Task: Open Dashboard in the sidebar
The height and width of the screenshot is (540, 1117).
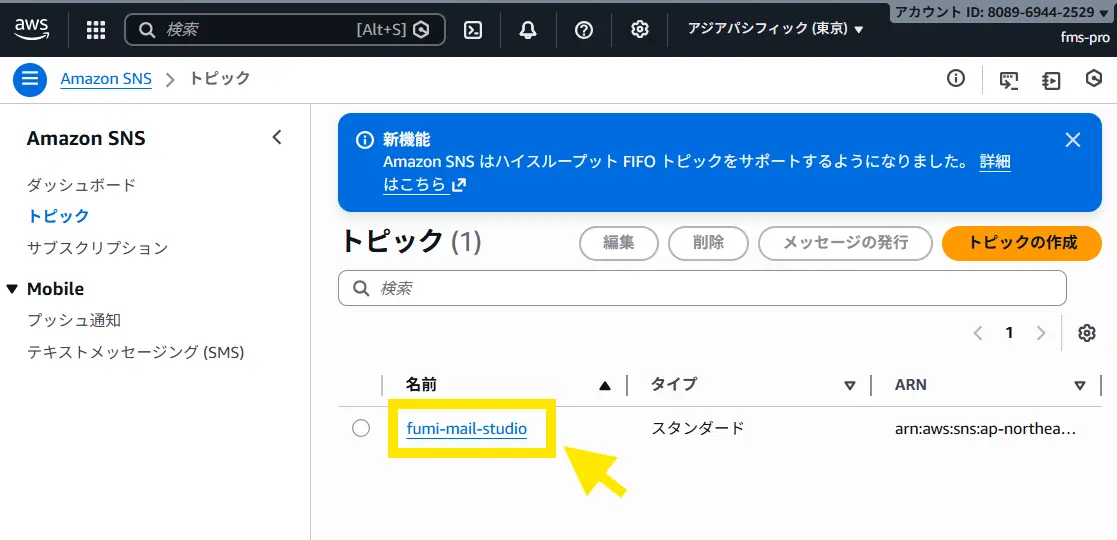Action: tap(81, 185)
